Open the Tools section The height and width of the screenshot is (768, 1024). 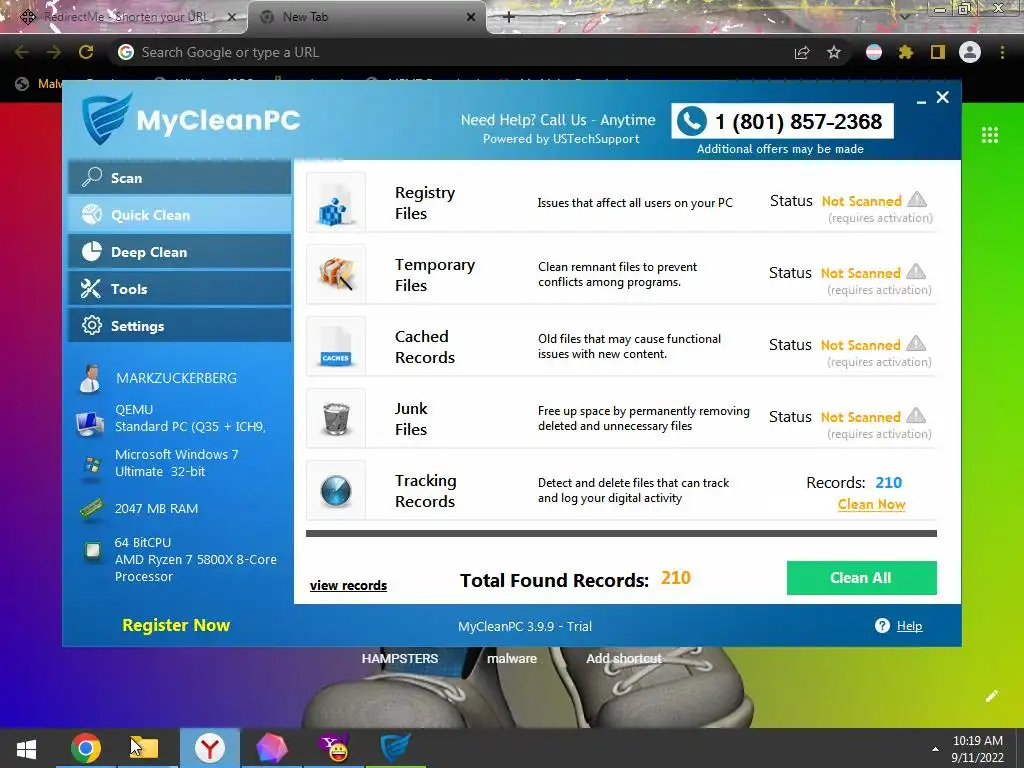(180, 289)
